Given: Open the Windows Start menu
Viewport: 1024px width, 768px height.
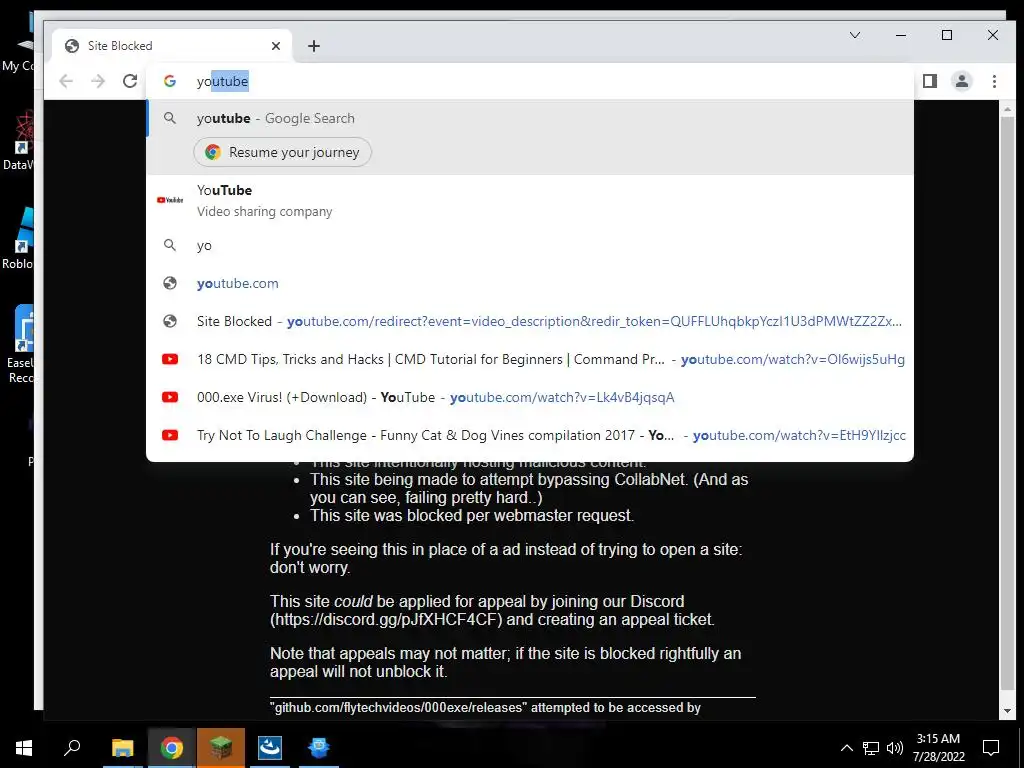Looking at the screenshot, I should (x=24, y=748).
